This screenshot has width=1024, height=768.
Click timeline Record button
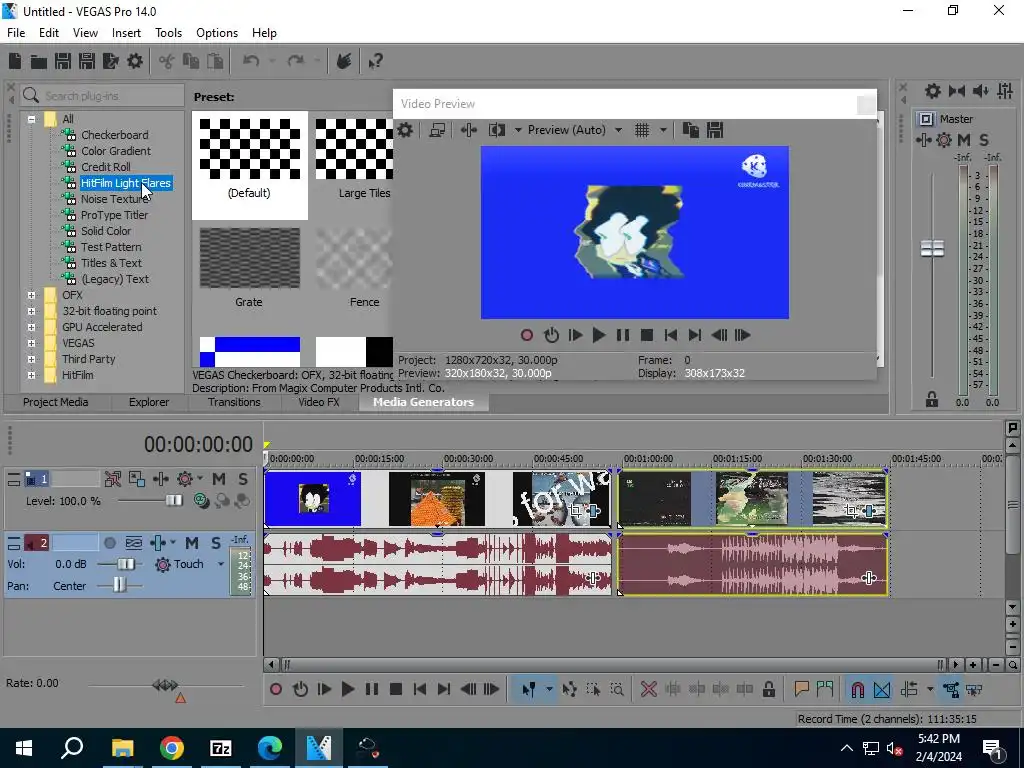pyautogui.click(x=276, y=690)
